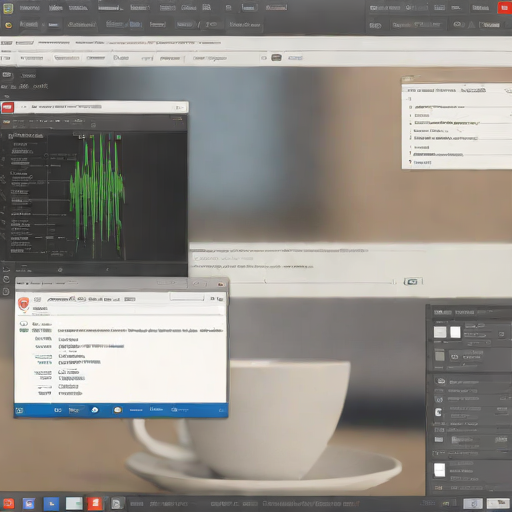Click the orange circular icon in the second toolbar row

coord(8,25)
